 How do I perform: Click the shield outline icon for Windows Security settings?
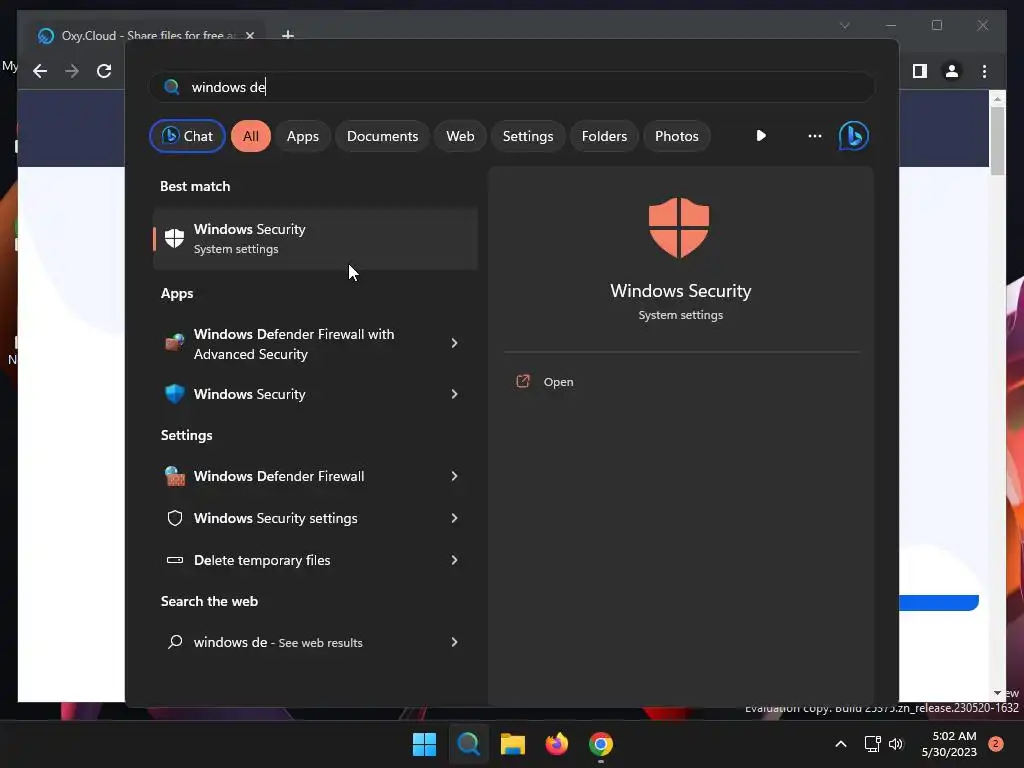[x=174, y=518]
